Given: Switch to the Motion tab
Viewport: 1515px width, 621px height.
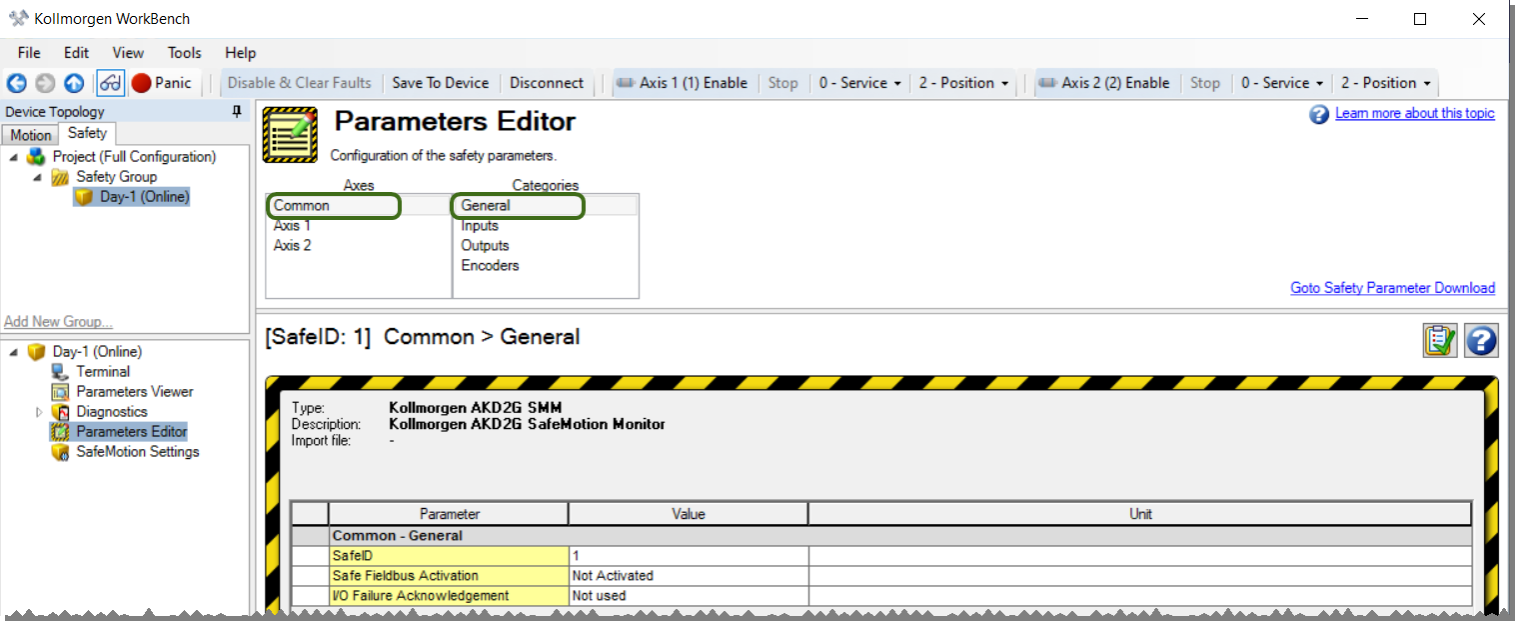Looking at the screenshot, I should click(30, 135).
